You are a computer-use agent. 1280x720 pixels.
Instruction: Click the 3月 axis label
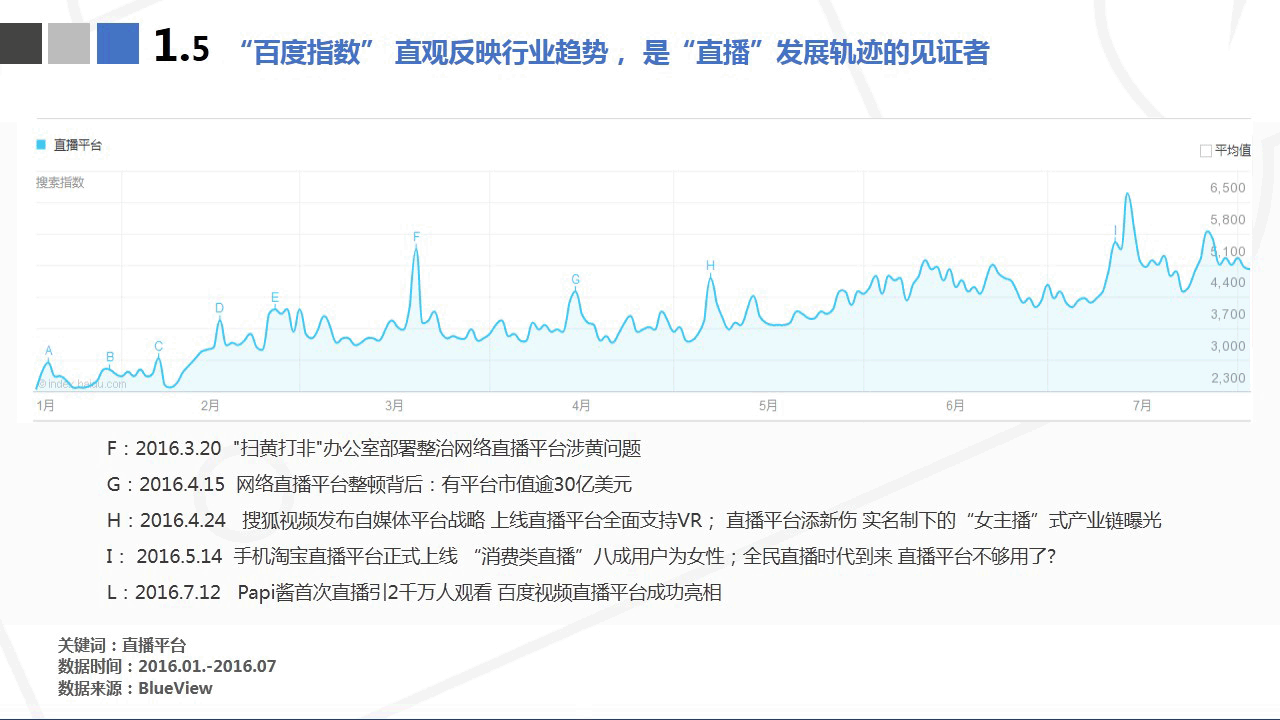point(395,406)
